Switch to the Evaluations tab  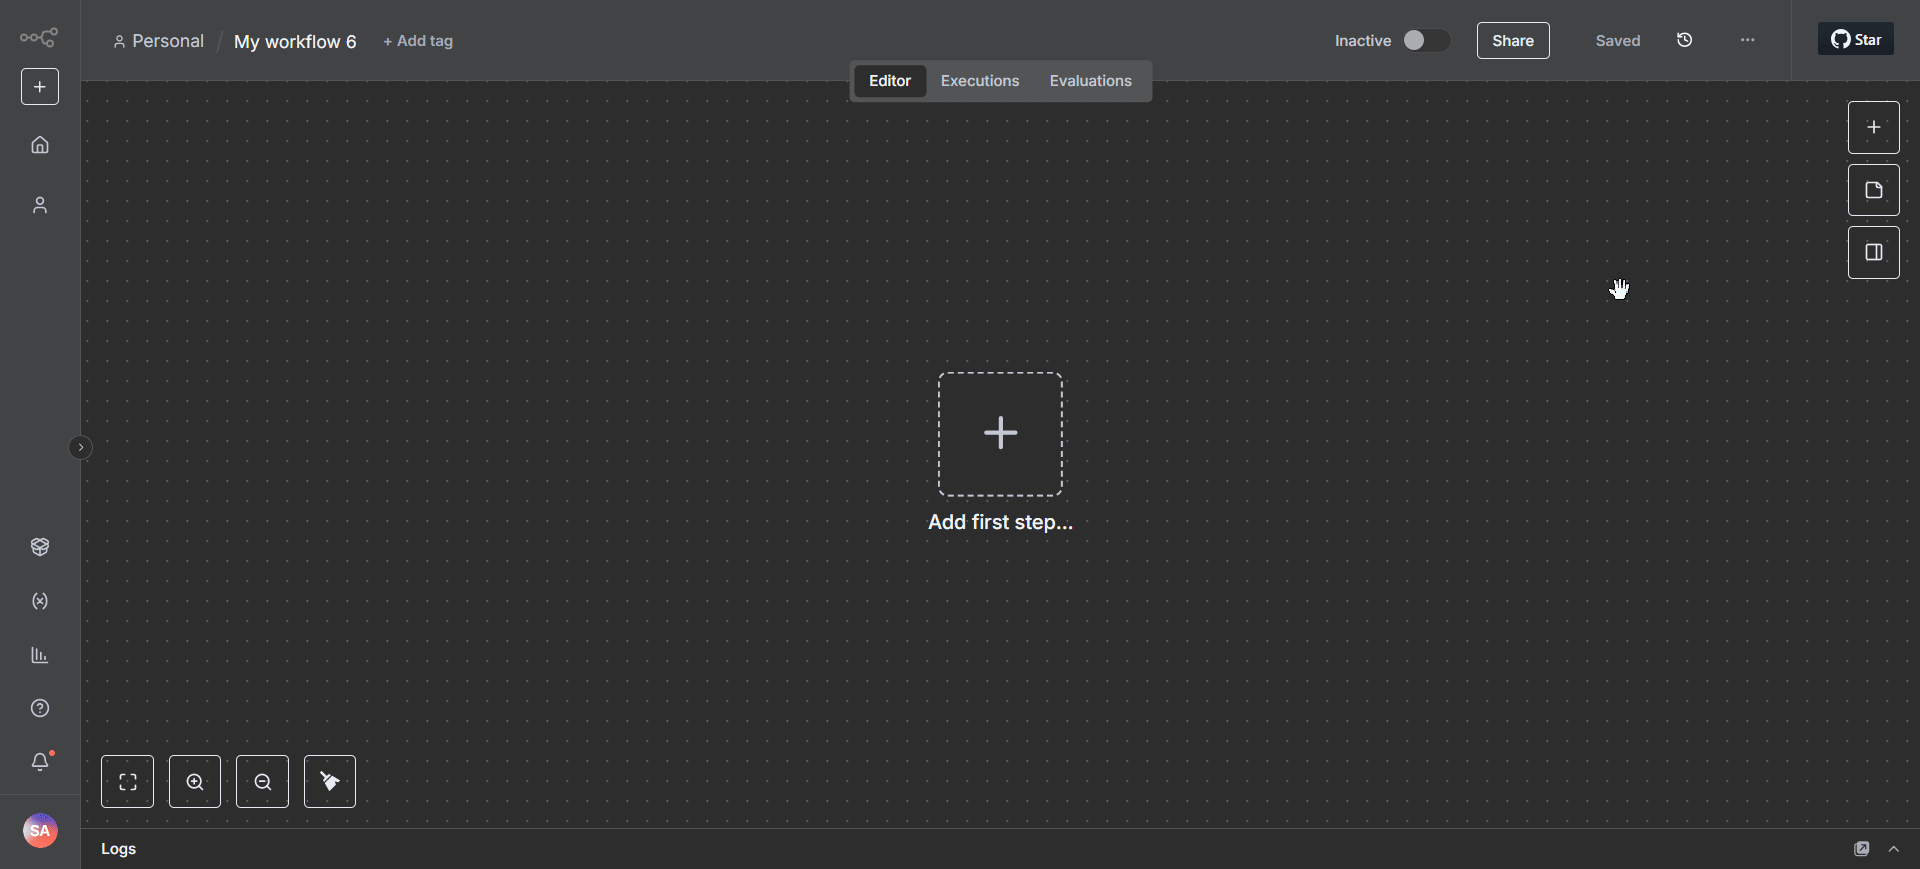[1090, 81]
